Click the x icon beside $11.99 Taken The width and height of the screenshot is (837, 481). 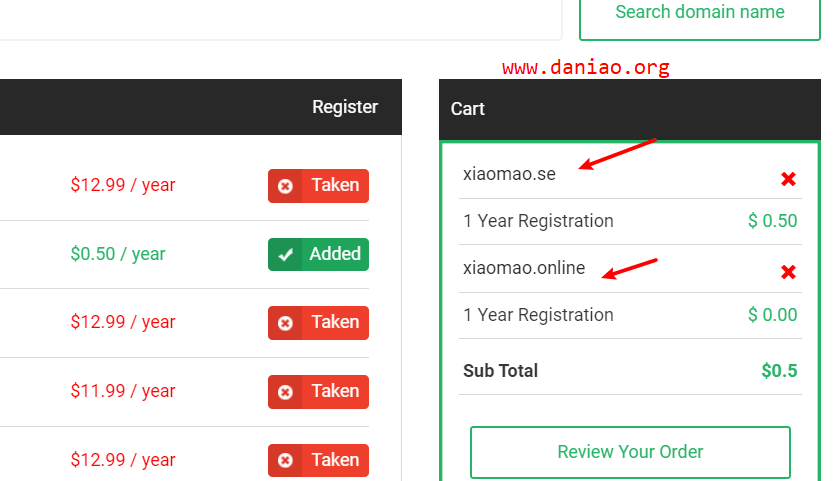pyautogui.click(x=286, y=392)
